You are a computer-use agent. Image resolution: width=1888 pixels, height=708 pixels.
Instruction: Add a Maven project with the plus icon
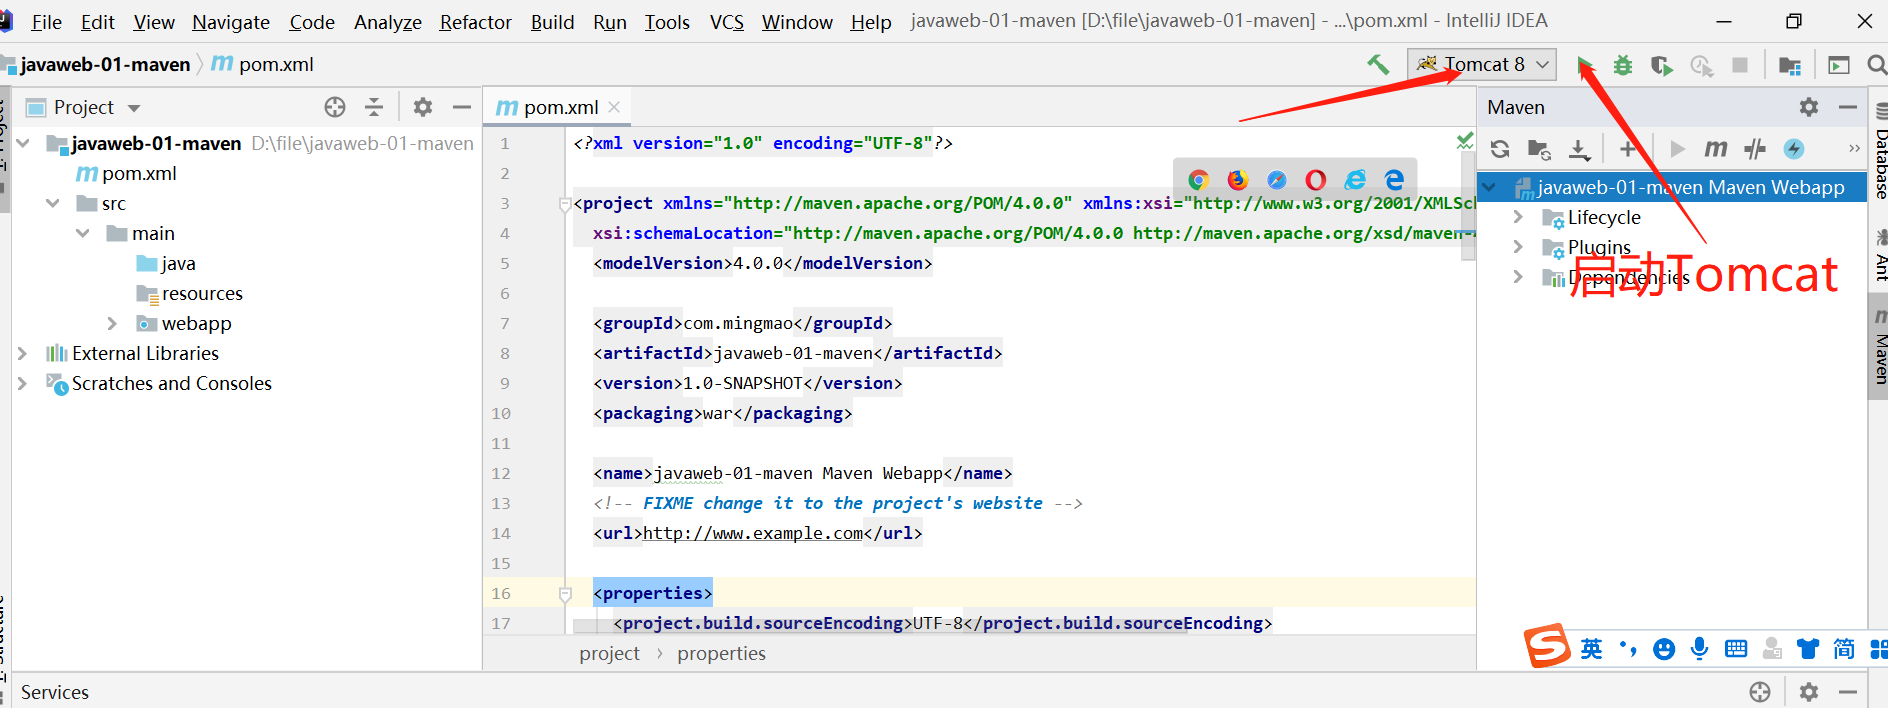[1628, 149]
